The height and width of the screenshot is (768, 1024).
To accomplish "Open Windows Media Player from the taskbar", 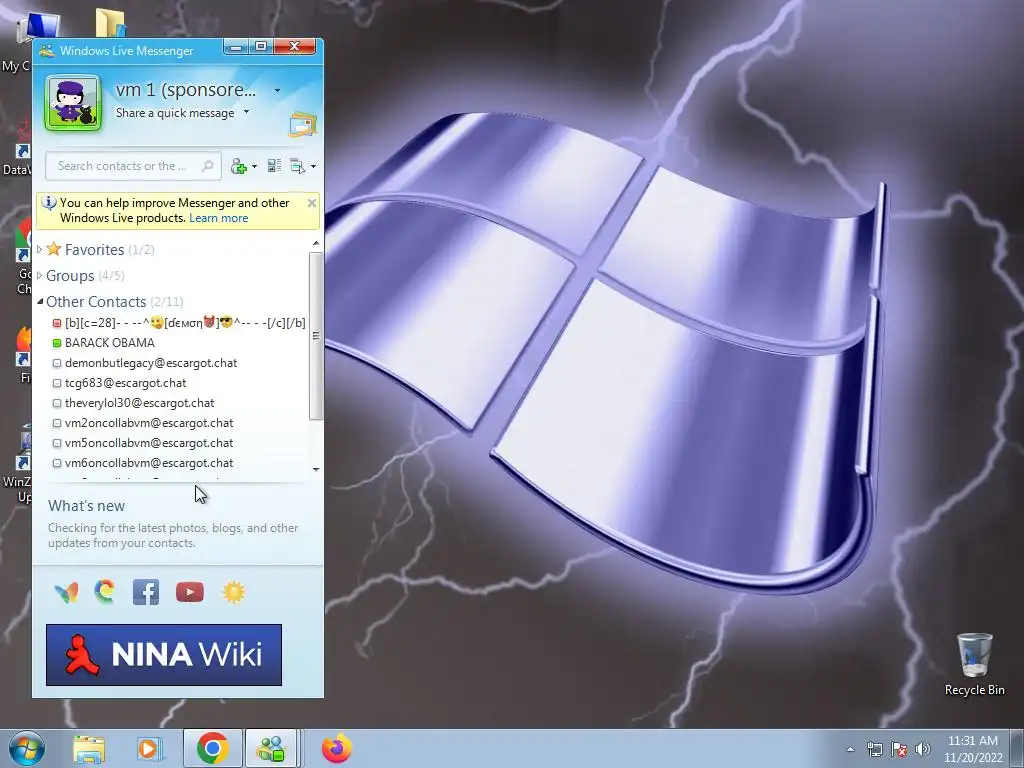I will pos(148,749).
